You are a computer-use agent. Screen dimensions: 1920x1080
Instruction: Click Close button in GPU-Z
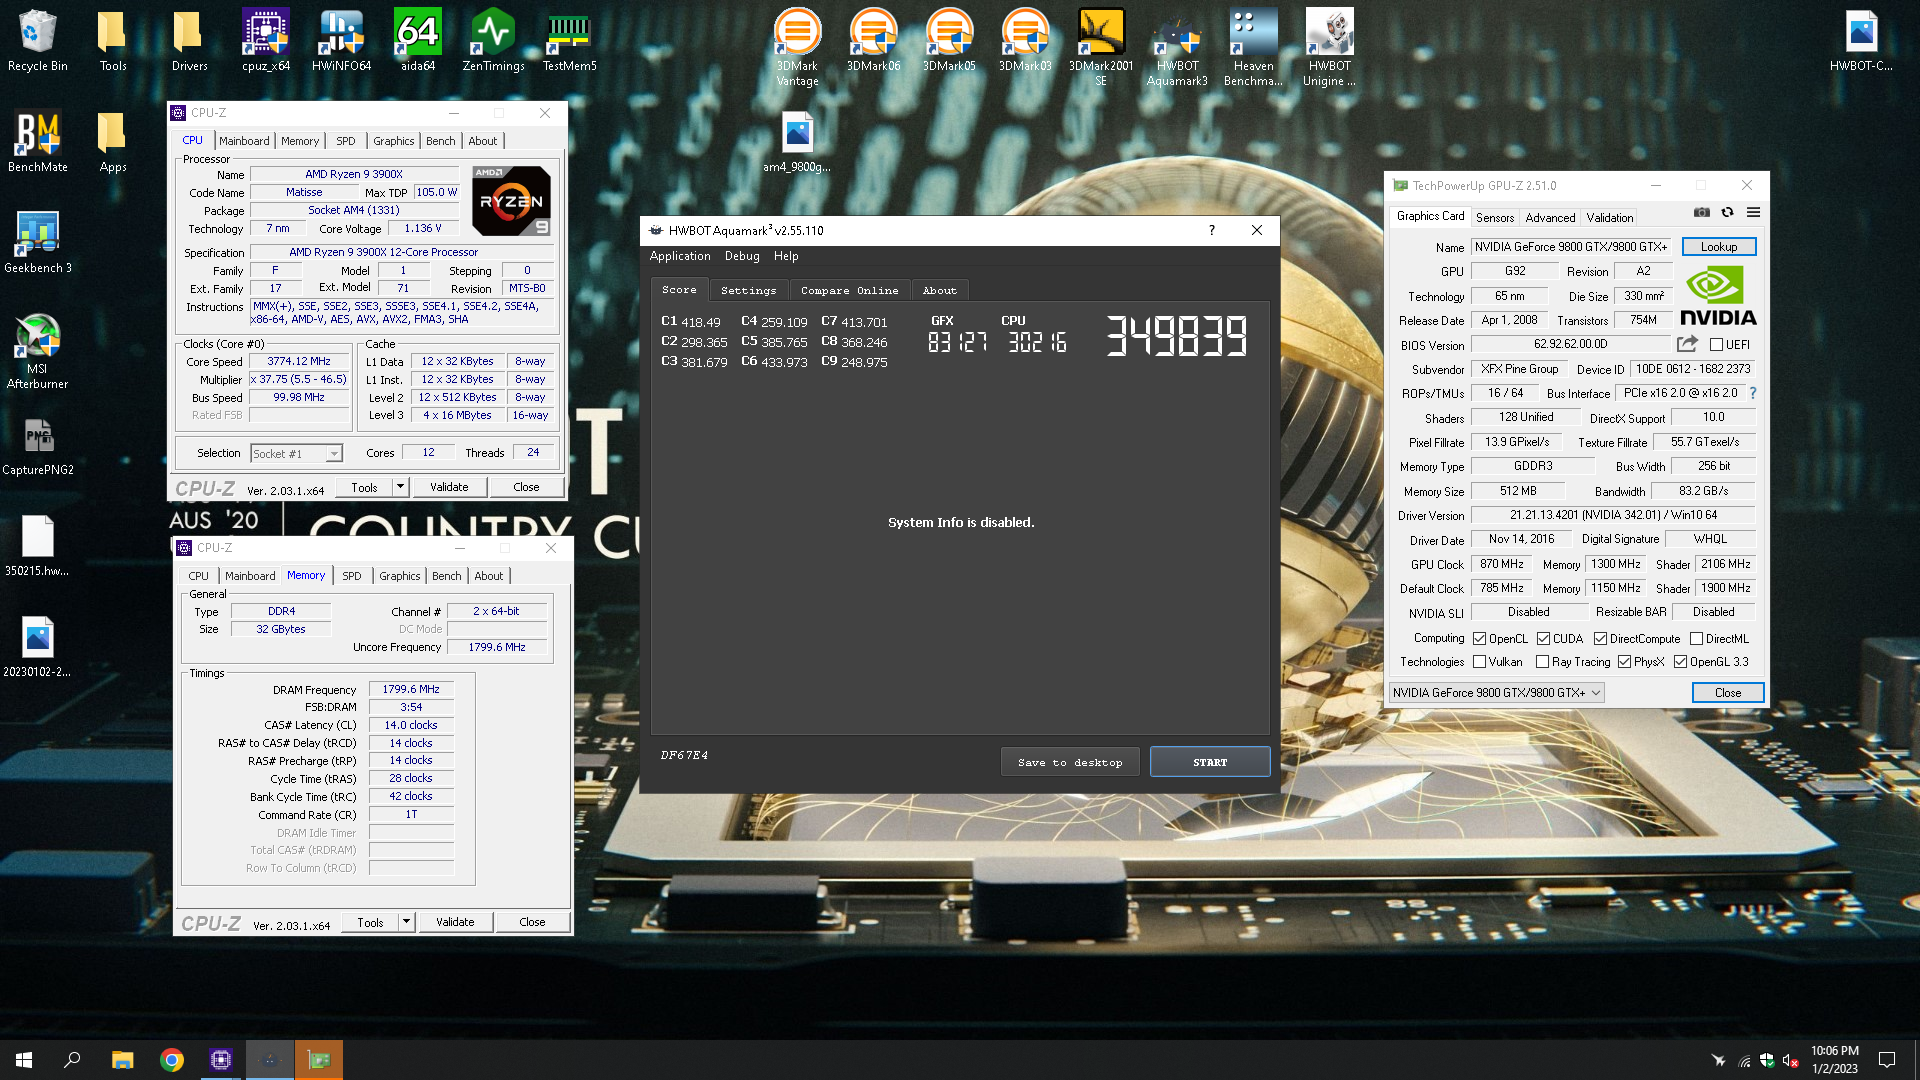[x=1728, y=692]
